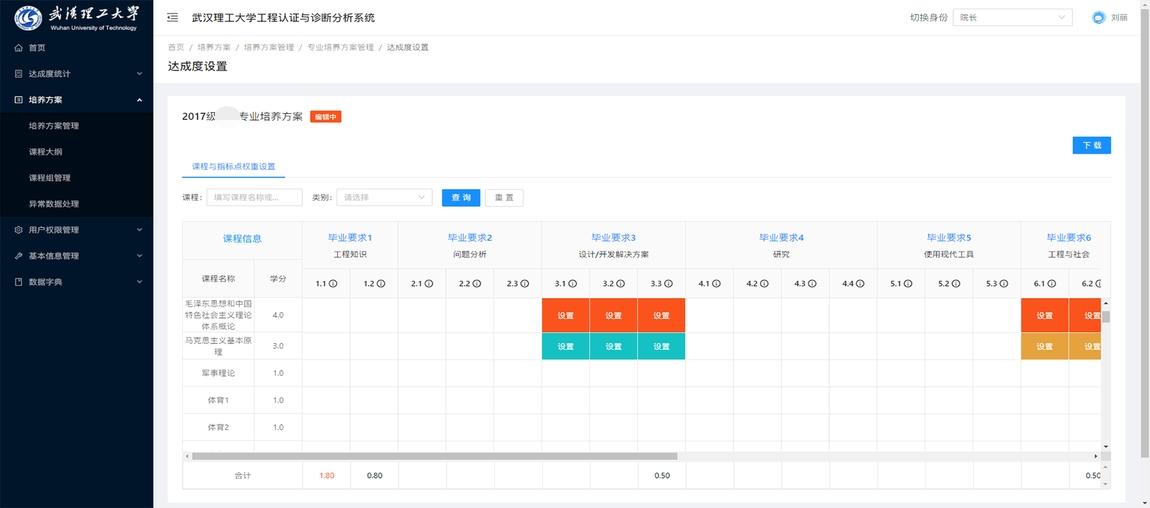Click the 查询 search button
This screenshot has width=1150, height=508.
[x=461, y=198]
